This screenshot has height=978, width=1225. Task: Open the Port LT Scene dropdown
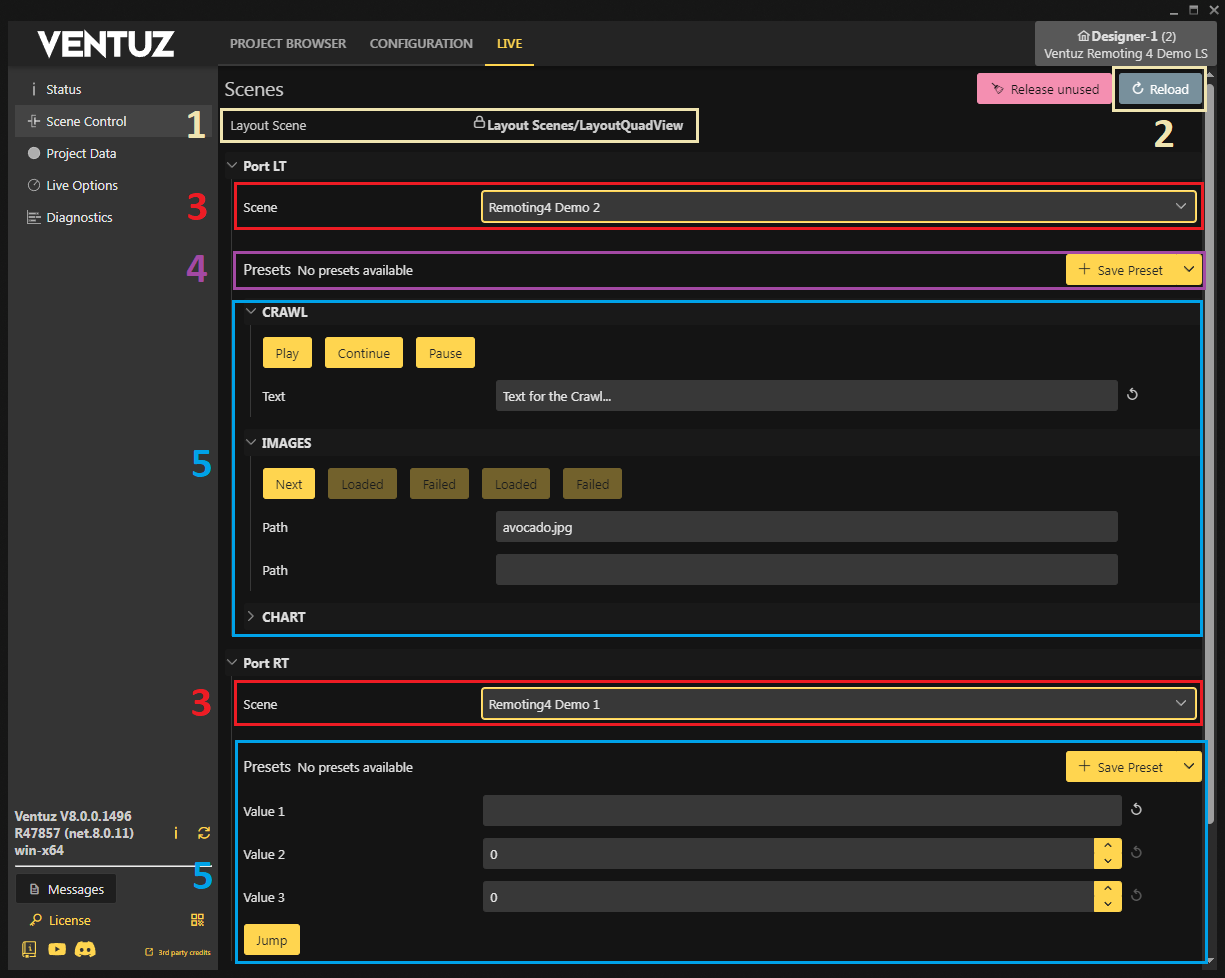(x=838, y=207)
